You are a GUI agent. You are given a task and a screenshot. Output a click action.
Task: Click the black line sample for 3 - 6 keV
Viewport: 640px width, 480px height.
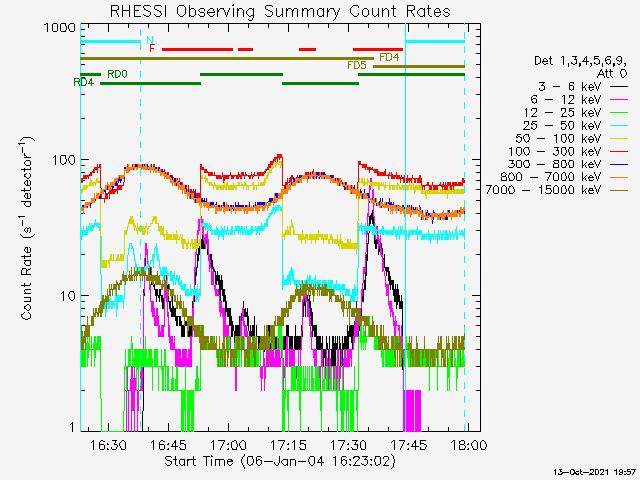point(619,87)
